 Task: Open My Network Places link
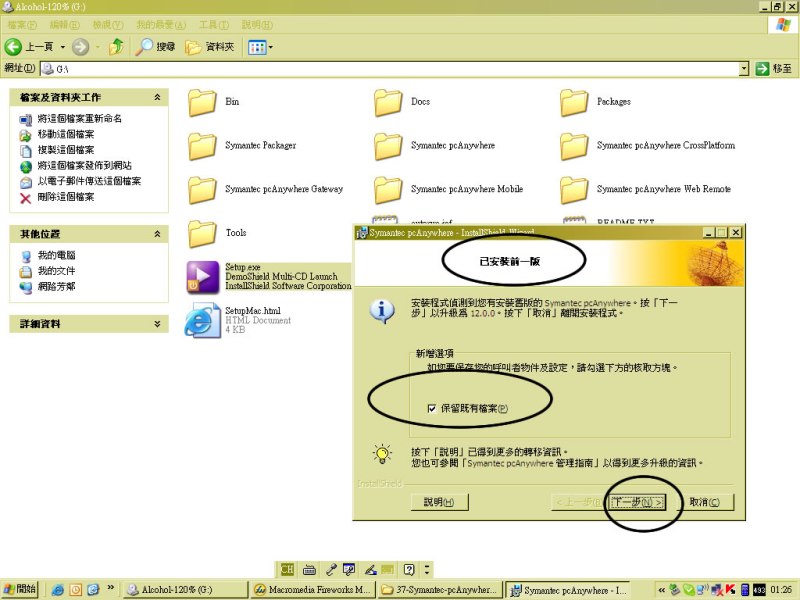[x=56, y=287]
